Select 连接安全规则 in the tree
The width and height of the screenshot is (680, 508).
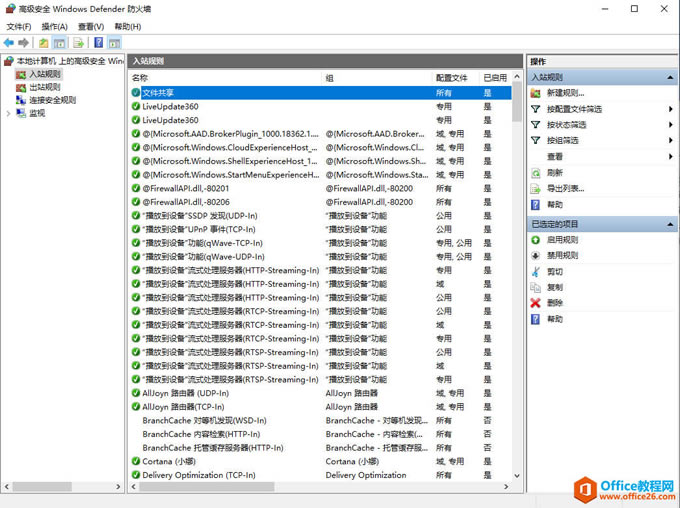52,100
